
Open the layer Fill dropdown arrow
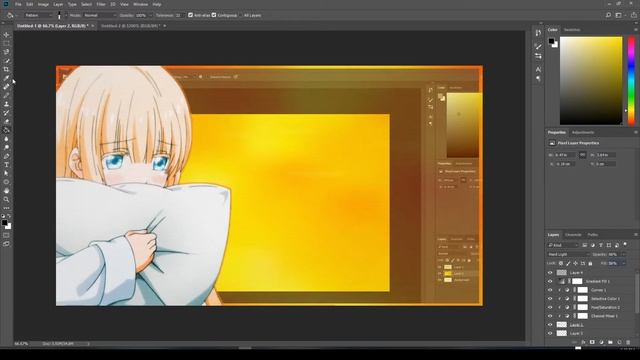pos(623,264)
